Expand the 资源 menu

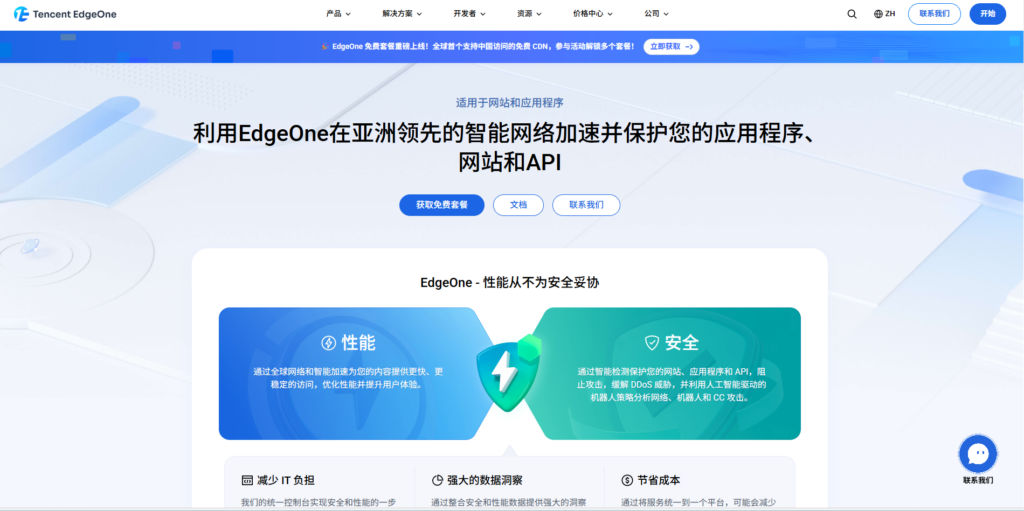pyautogui.click(x=529, y=14)
